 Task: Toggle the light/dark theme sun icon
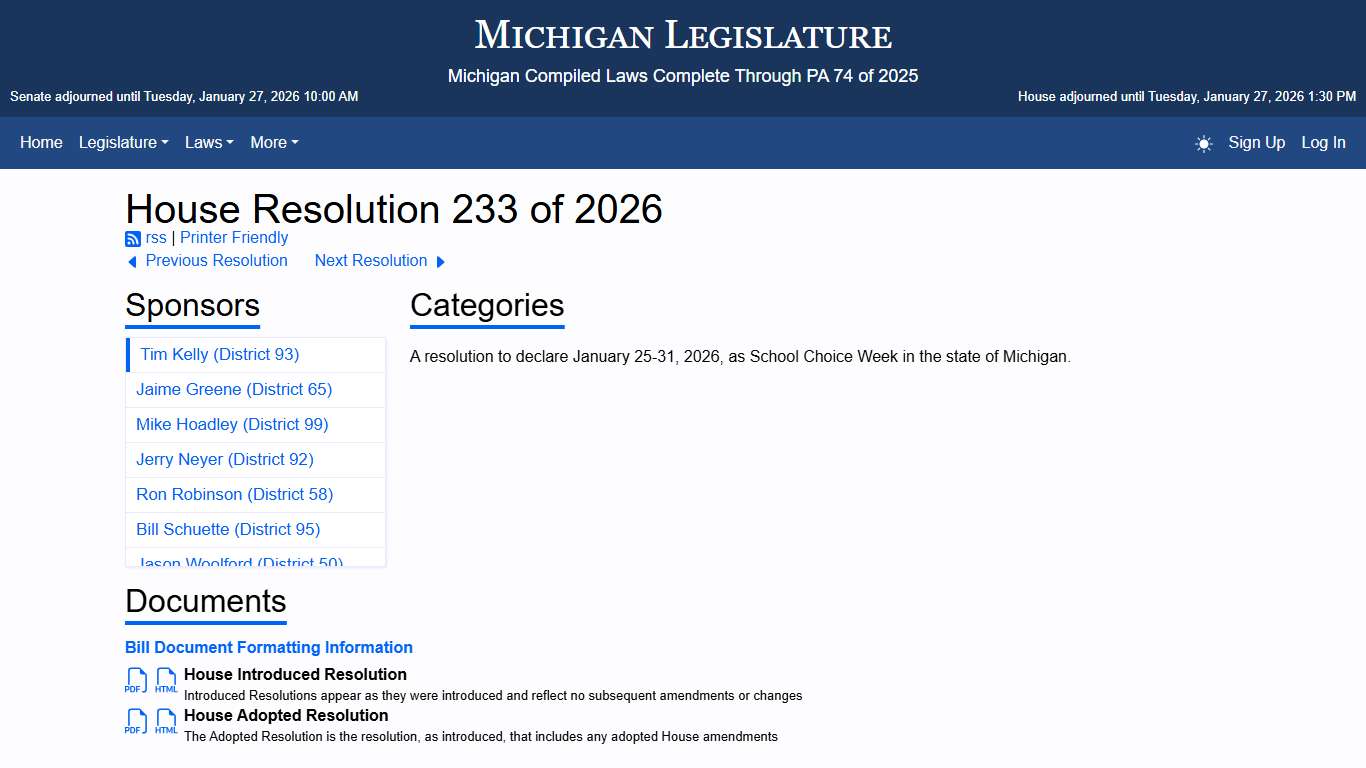click(1203, 143)
